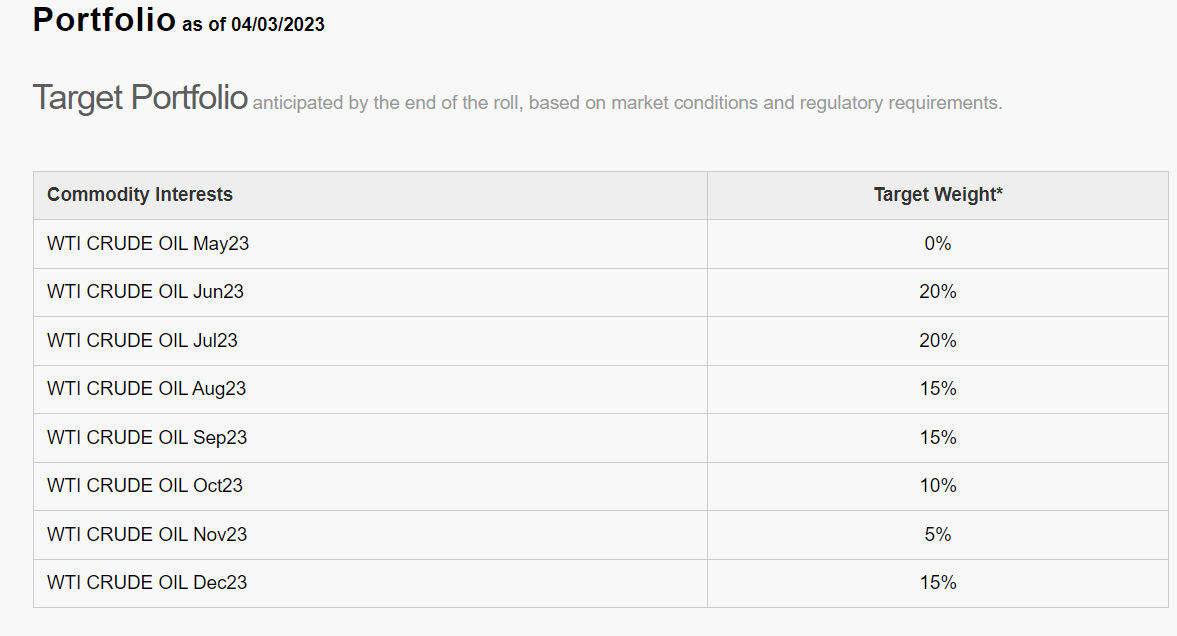Click the Target Portfolio section title
Screen dimensions: 1177x636
(x=140, y=98)
